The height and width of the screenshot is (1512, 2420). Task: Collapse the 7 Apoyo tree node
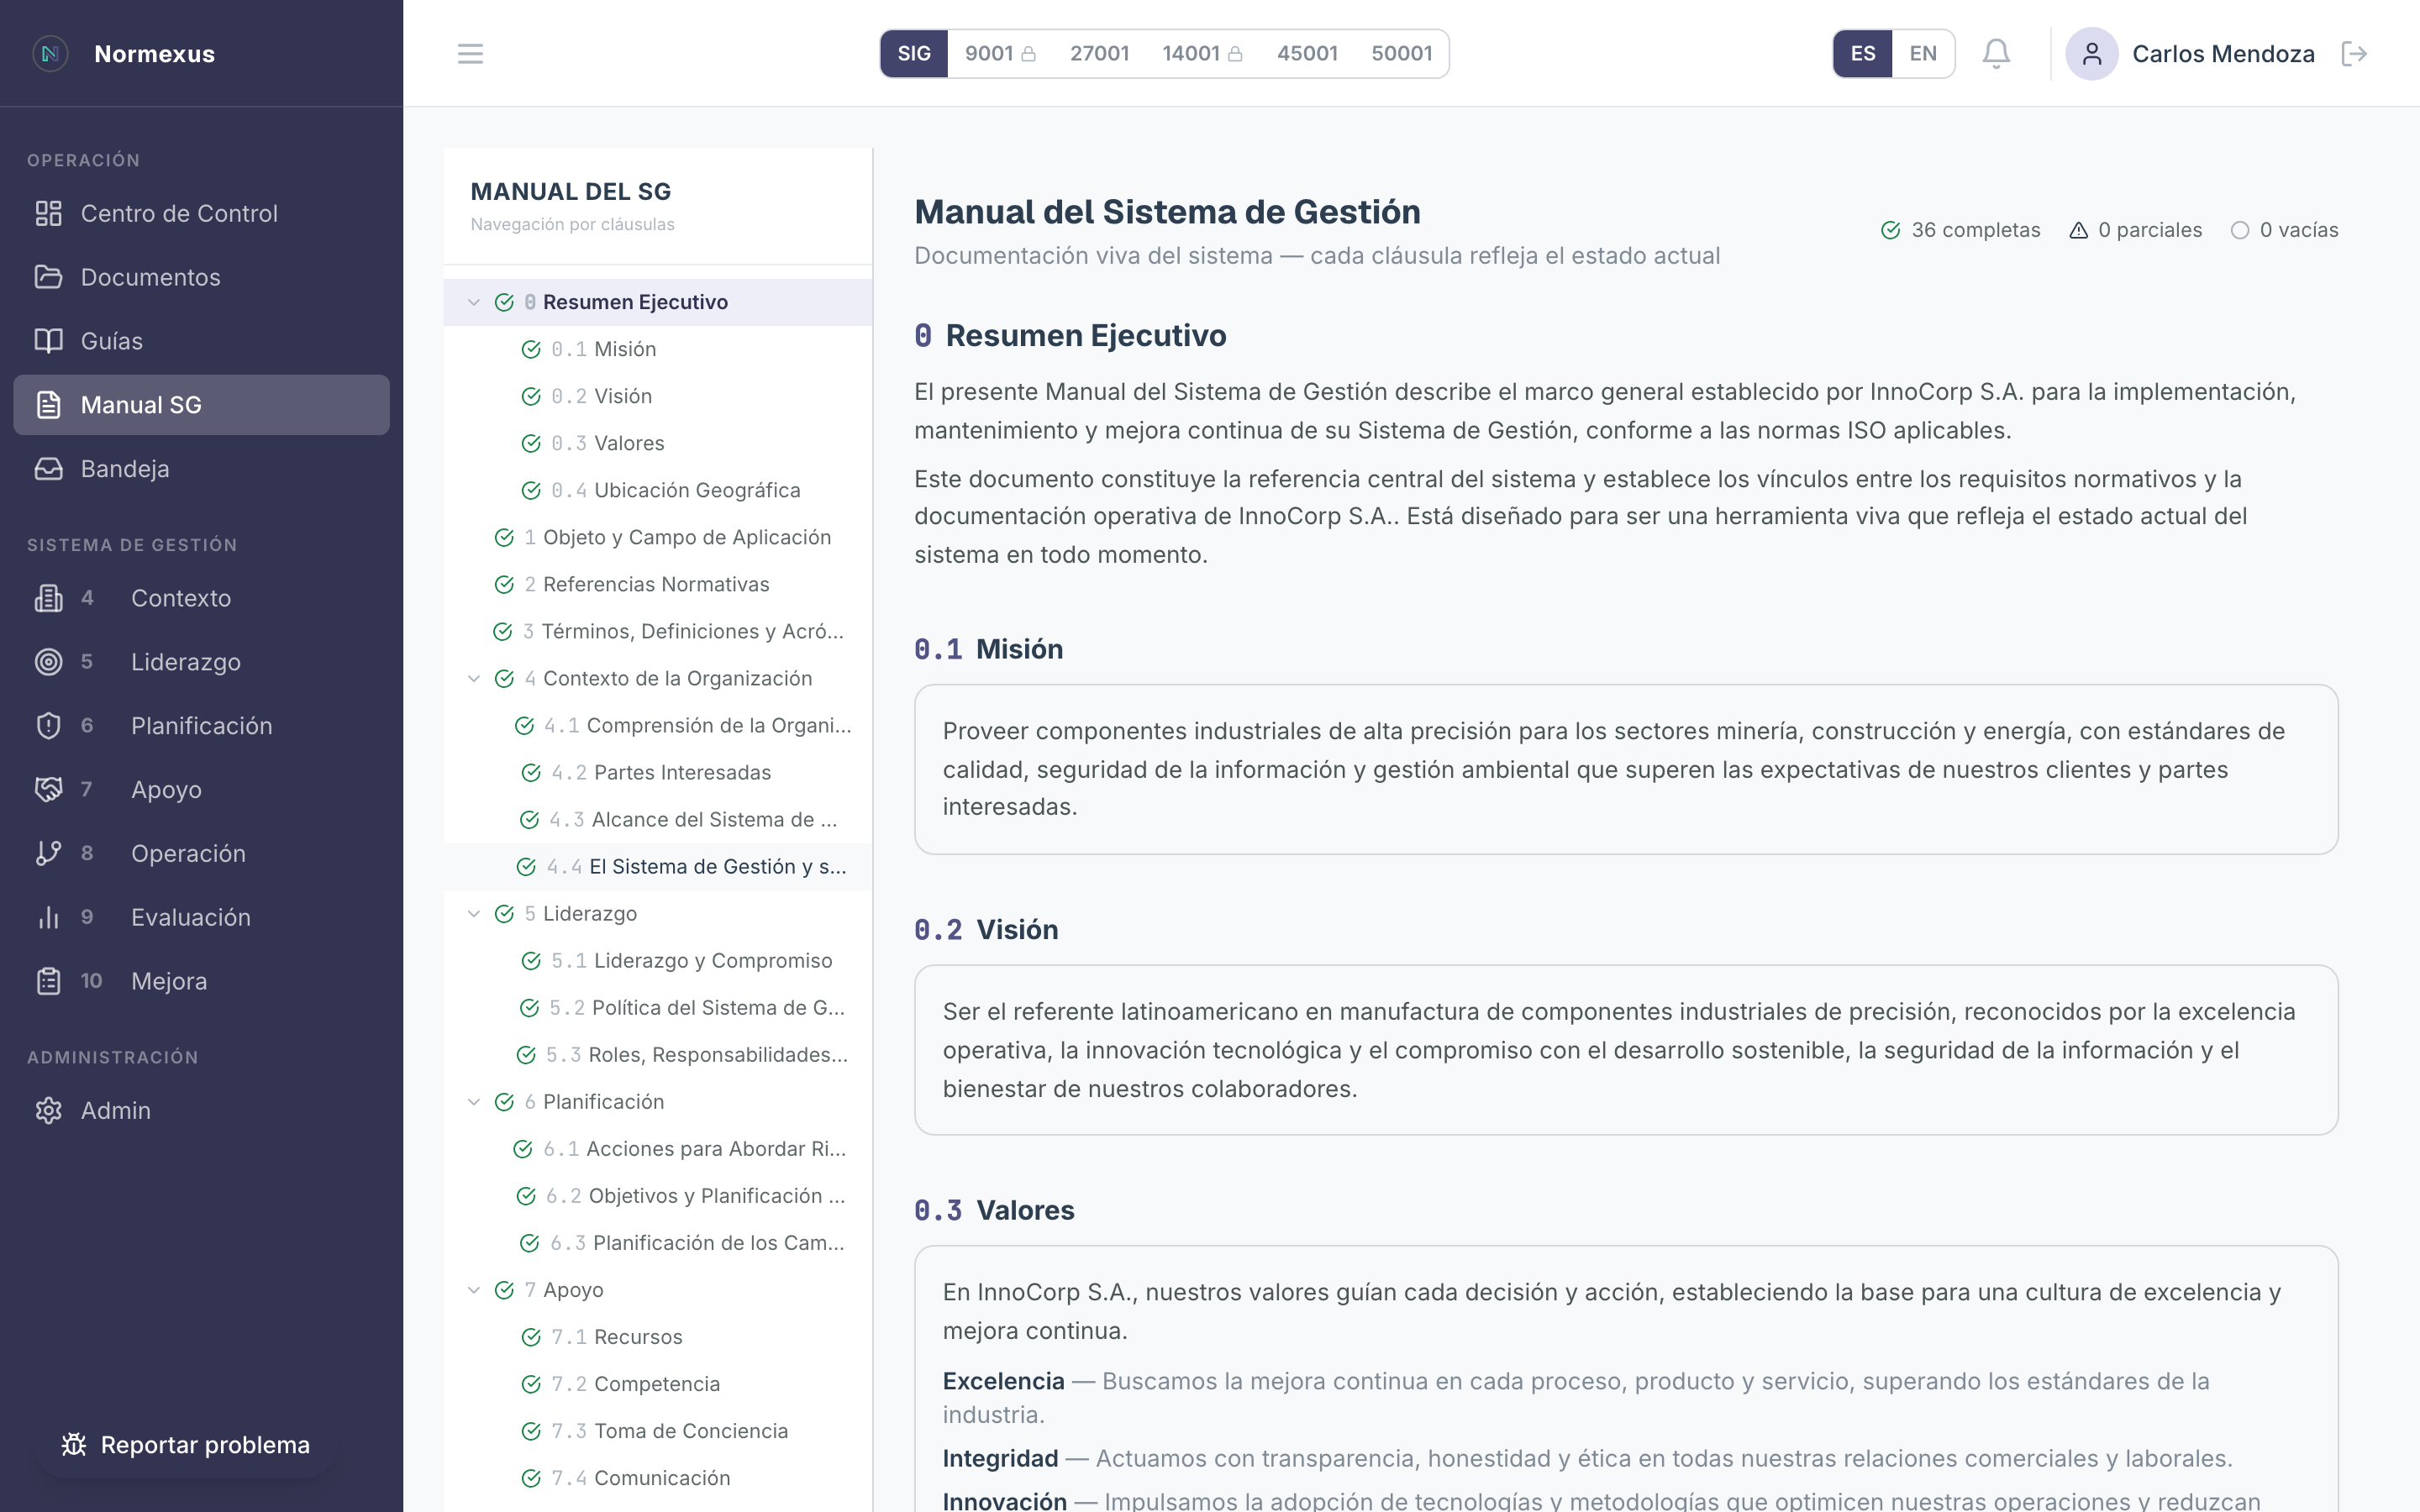[x=474, y=1290]
